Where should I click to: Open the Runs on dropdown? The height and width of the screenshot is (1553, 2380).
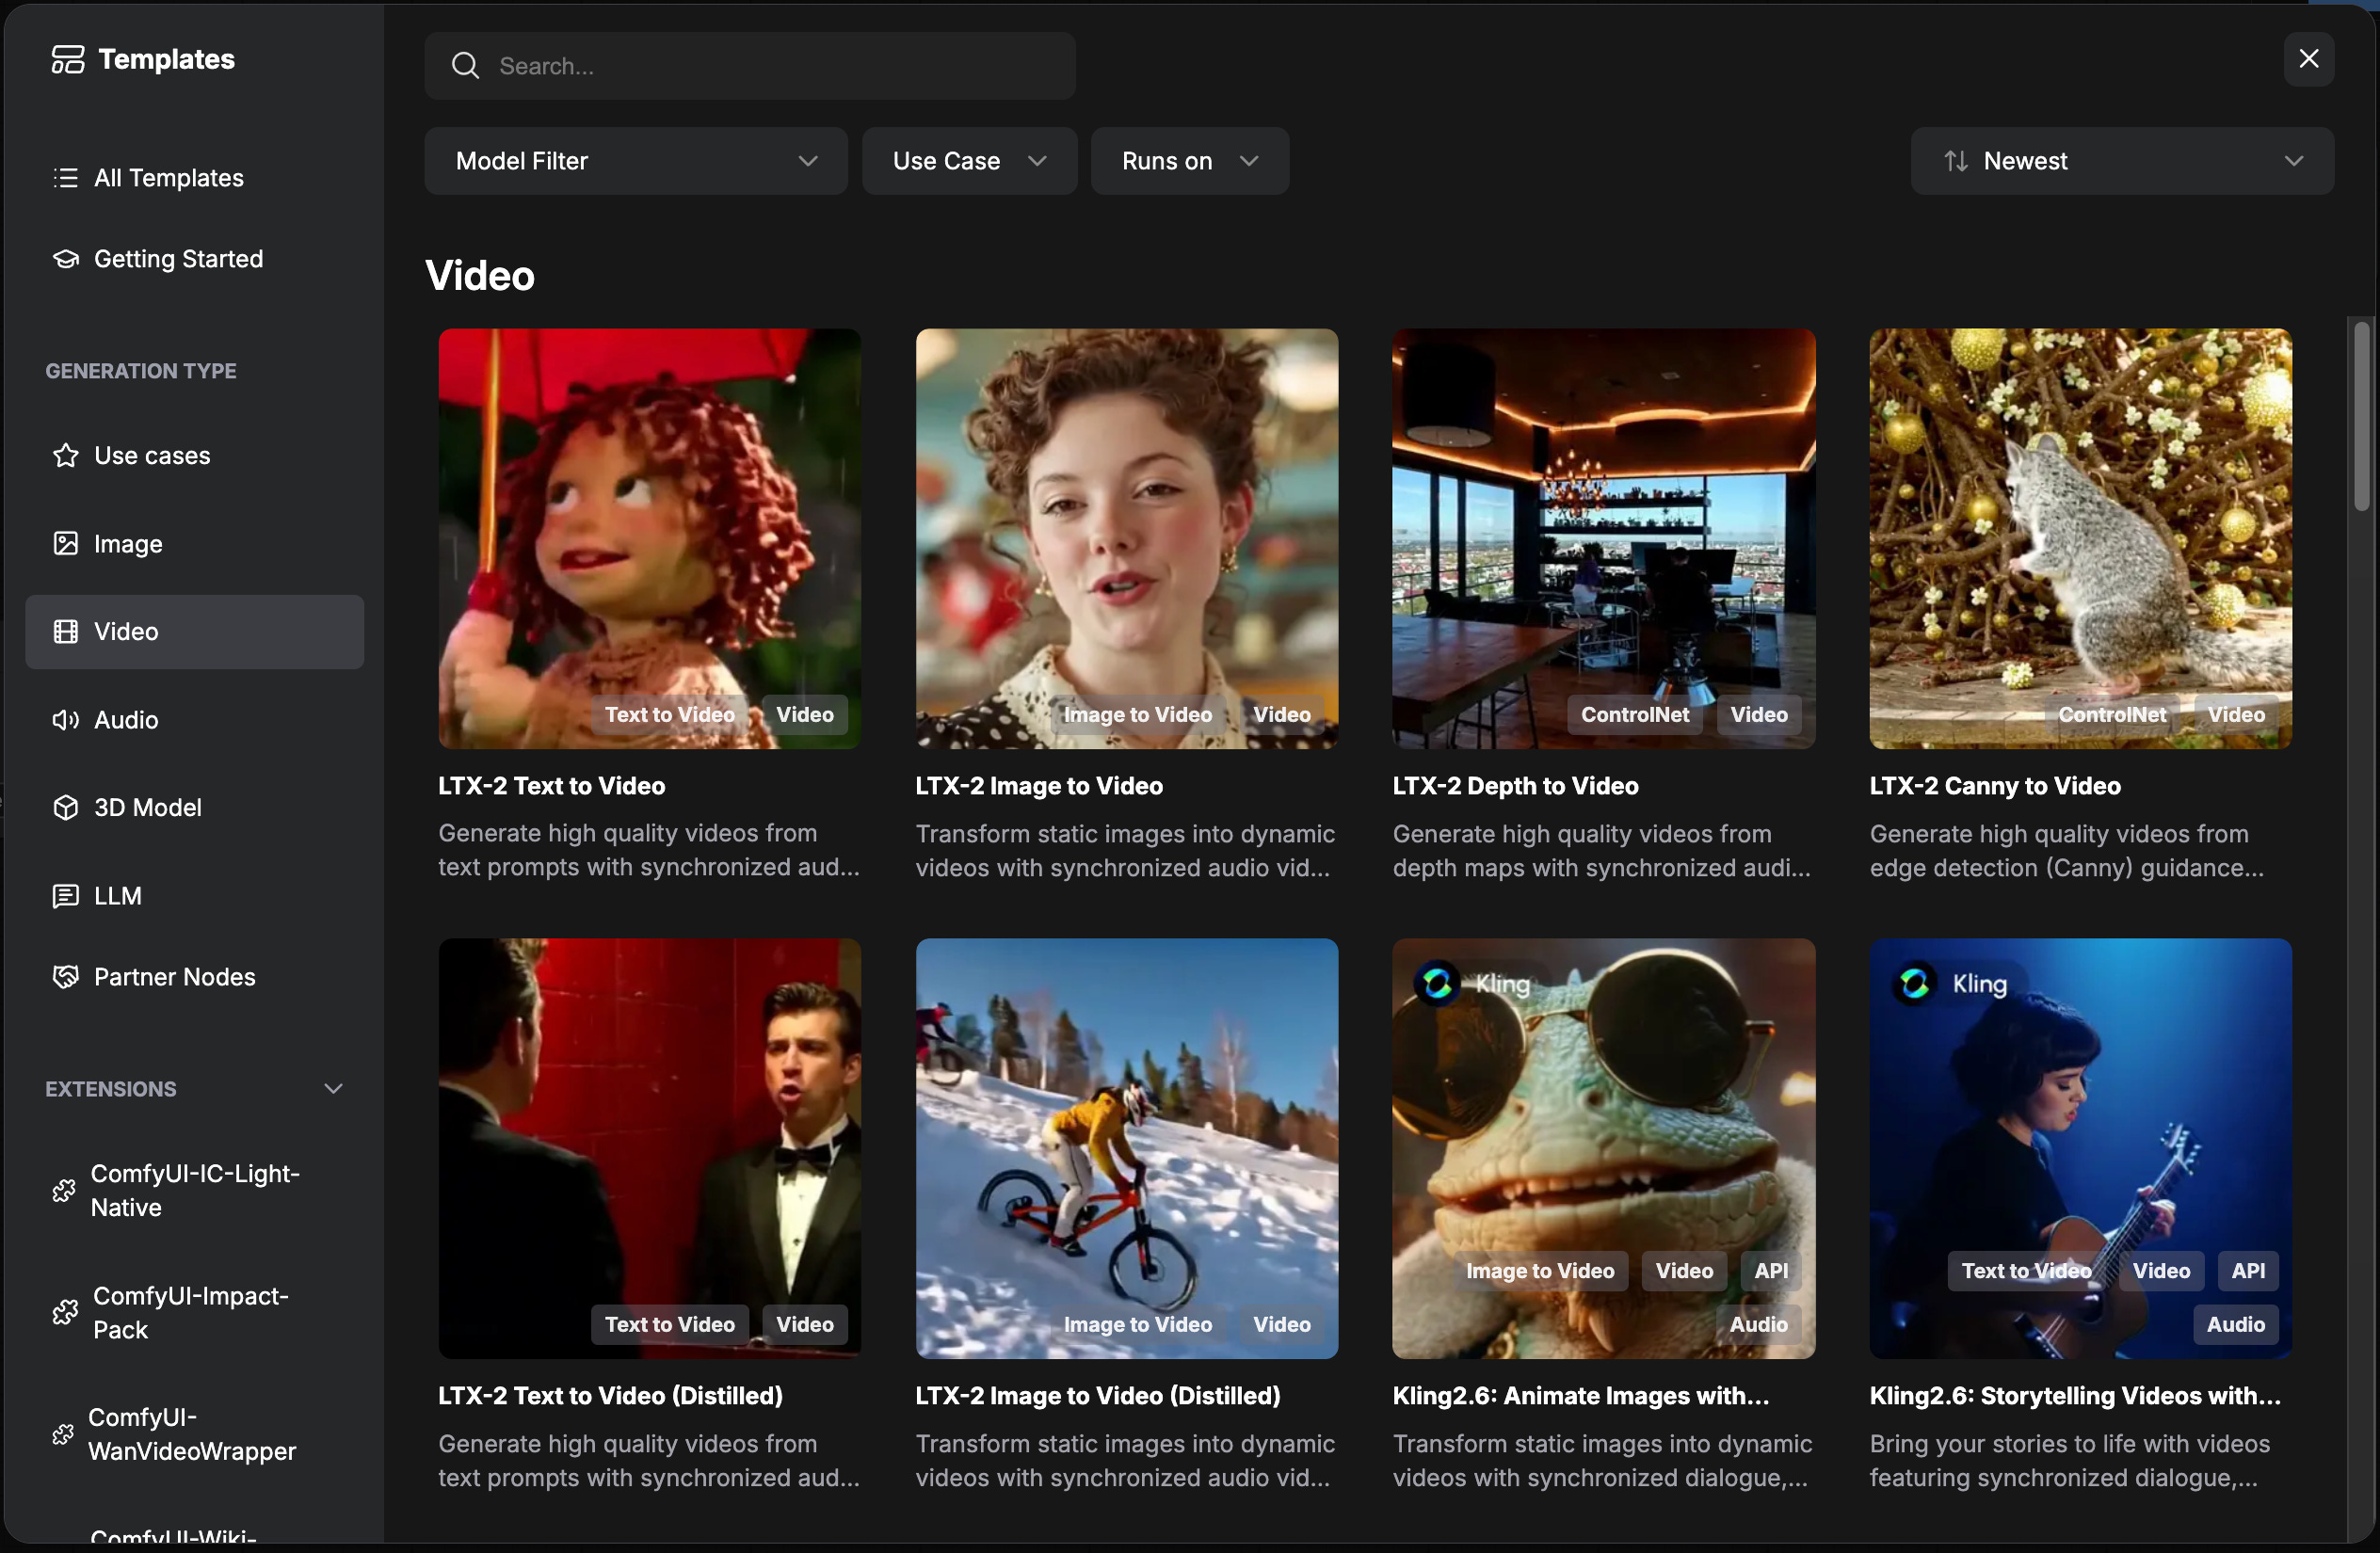coord(1189,160)
